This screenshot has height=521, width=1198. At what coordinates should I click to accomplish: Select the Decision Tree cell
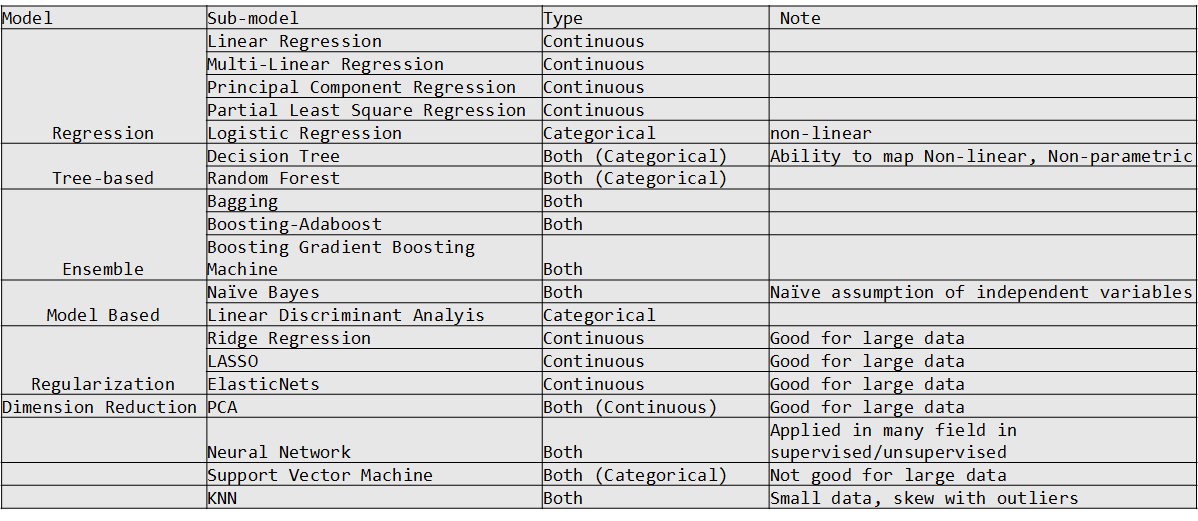click(374, 156)
